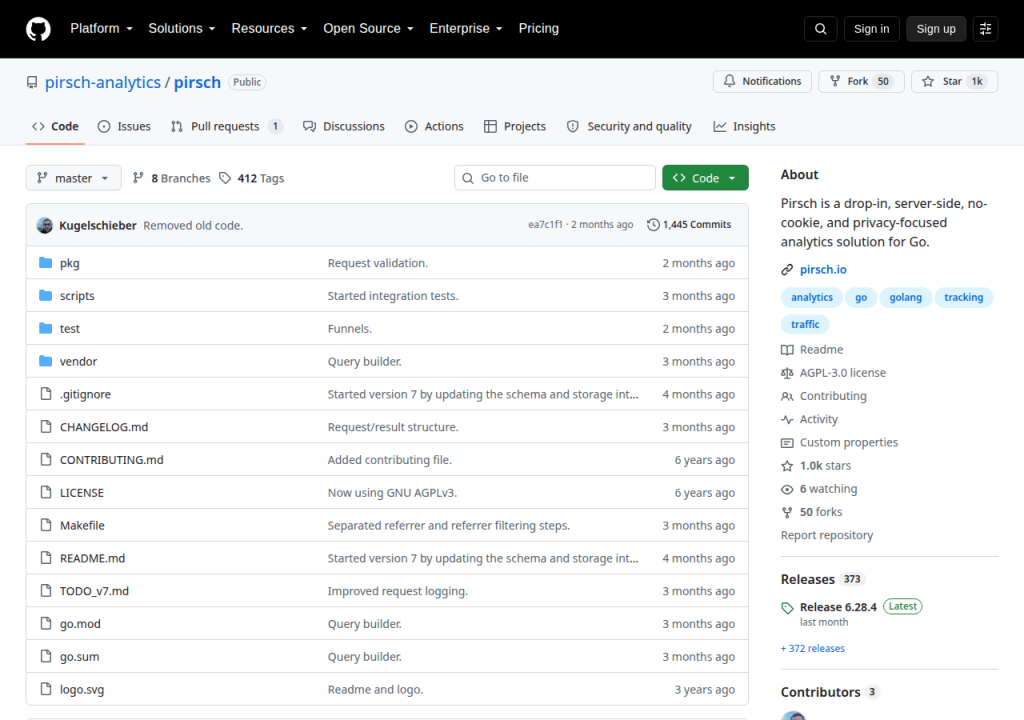This screenshot has width=1024, height=720.
Task: Expand the Enterprise menu
Action: [x=466, y=29]
